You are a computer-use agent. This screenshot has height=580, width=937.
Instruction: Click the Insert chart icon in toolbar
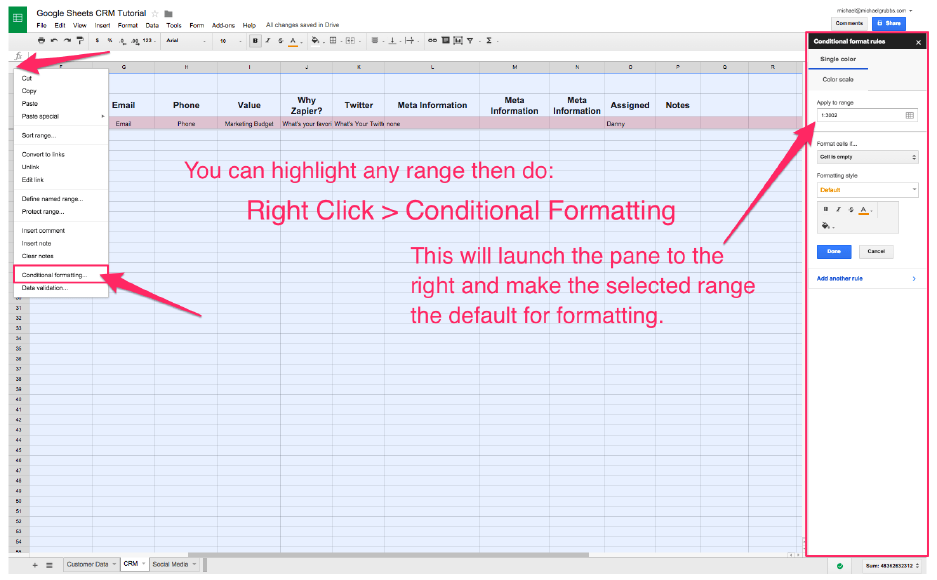[x=458, y=41]
